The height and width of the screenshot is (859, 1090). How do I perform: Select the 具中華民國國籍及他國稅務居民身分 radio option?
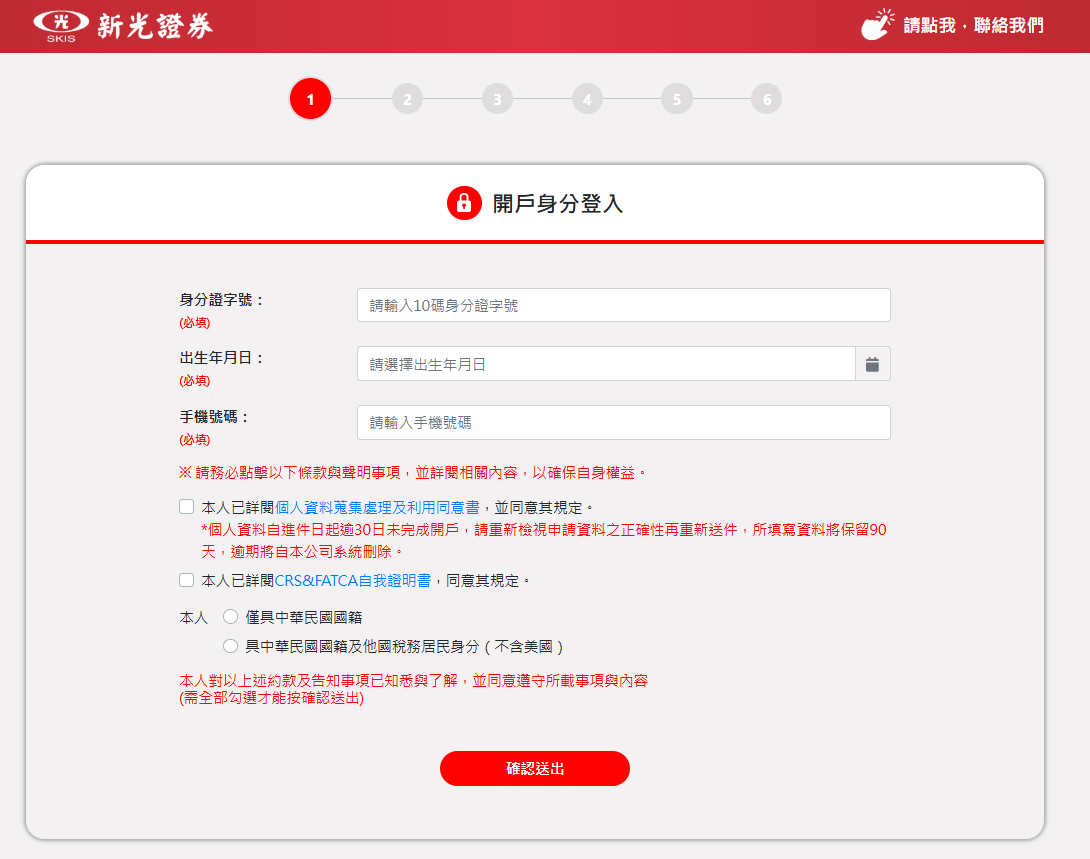tap(228, 644)
